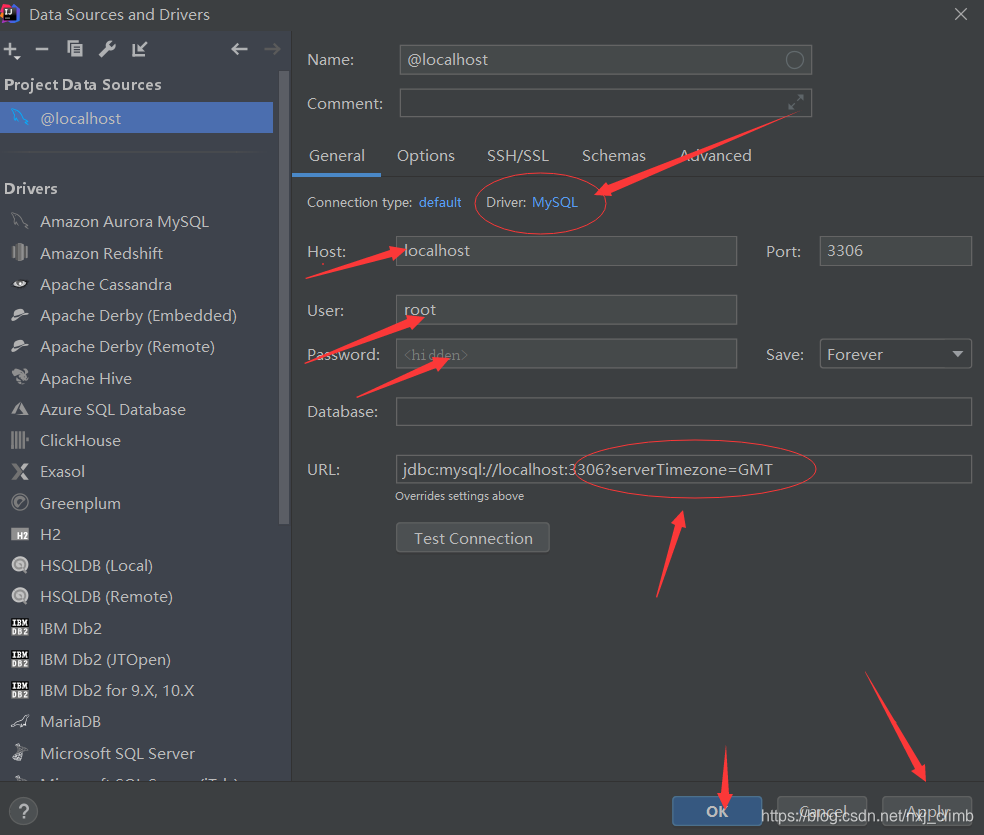Viewport: 984px width, 835px height.
Task: Select Apache Cassandra eye icon
Action: pyautogui.click(x=20, y=284)
